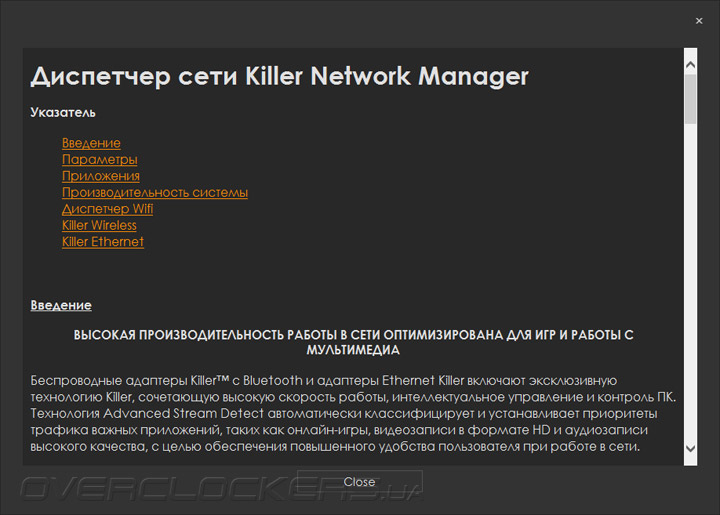Screen dimensions: 720x515
Task: Open the Диспетчер Wifi link
Action: (x=107, y=209)
